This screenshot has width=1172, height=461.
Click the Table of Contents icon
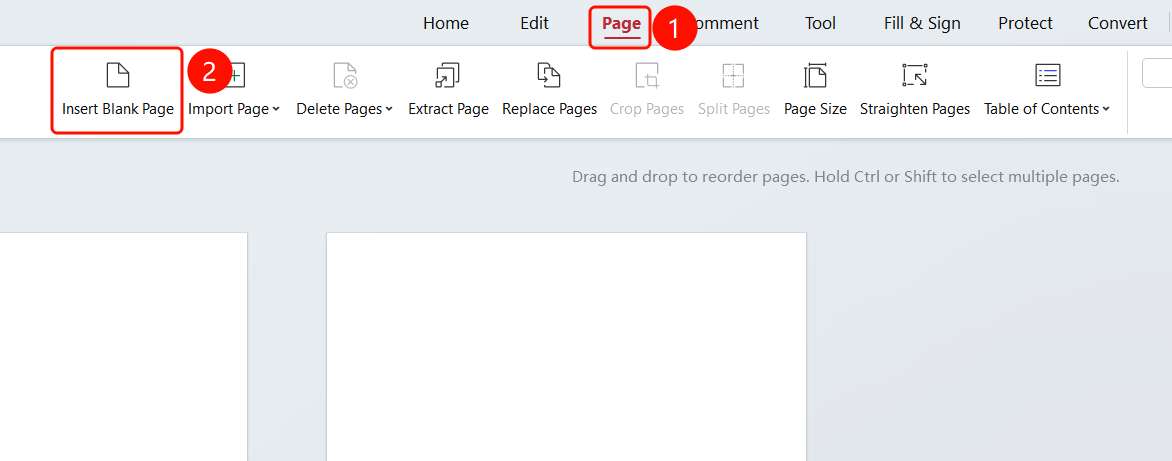coord(1048,75)
